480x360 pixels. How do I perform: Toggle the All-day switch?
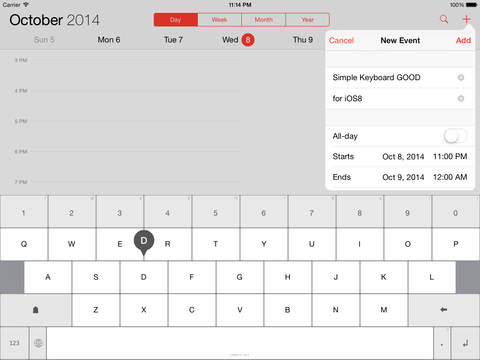455,136
